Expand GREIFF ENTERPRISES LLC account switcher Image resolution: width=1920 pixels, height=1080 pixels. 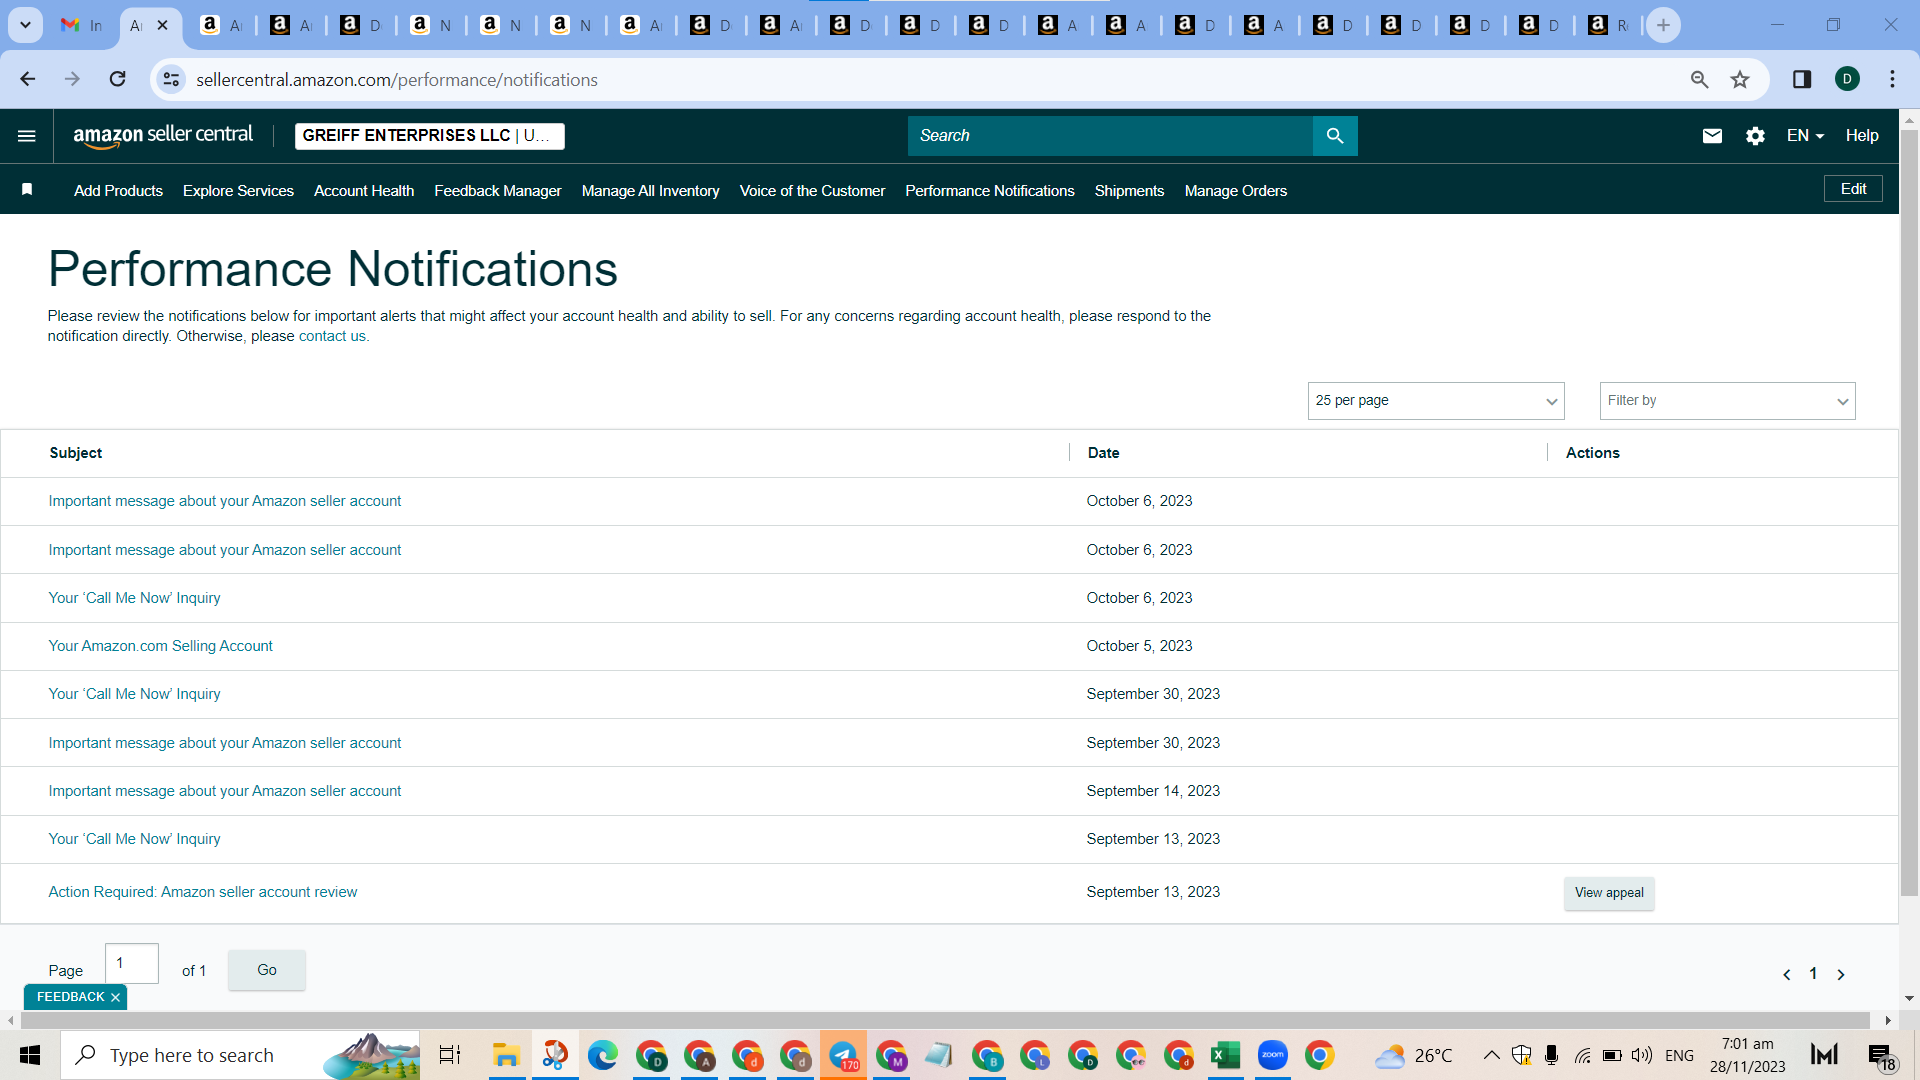pyautogui.click(x=430, y=136)
